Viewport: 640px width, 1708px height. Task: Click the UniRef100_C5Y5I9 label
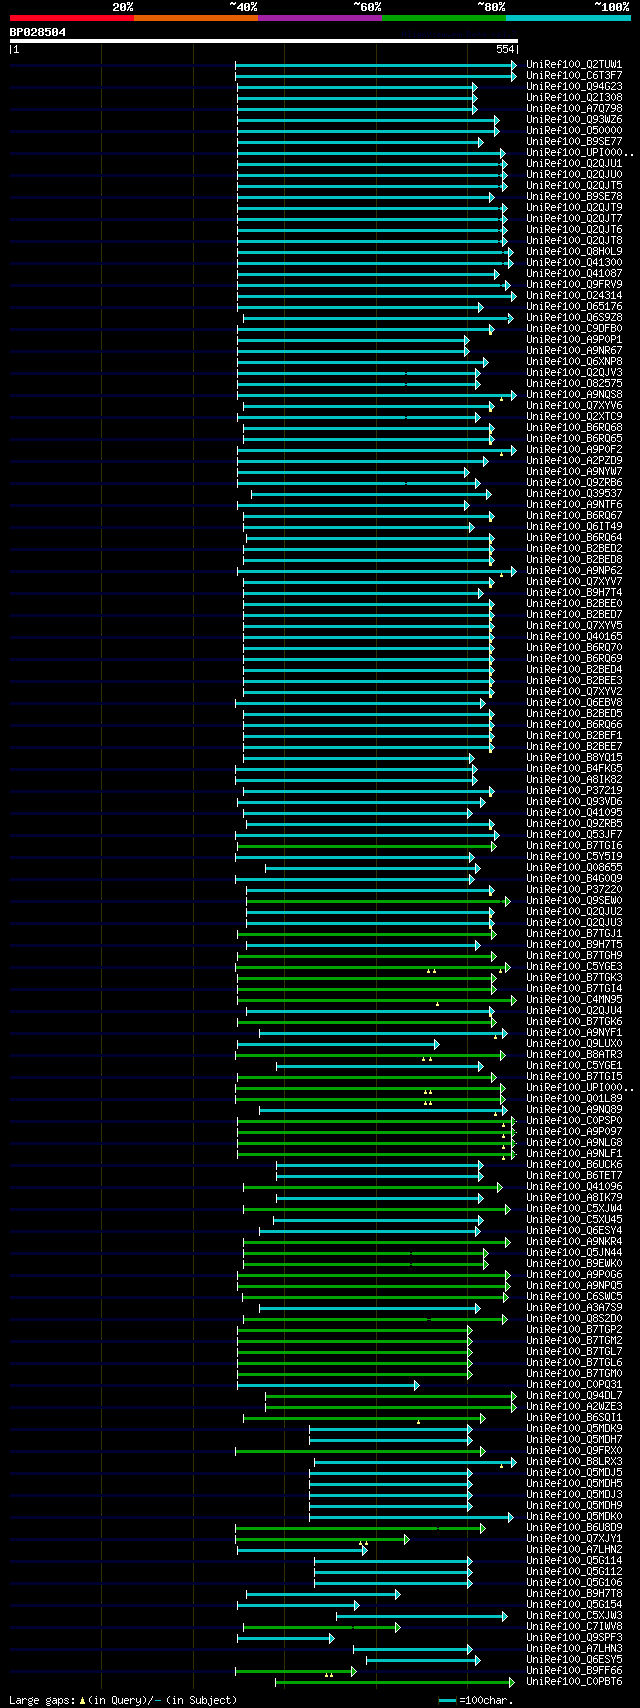[574, 856]
